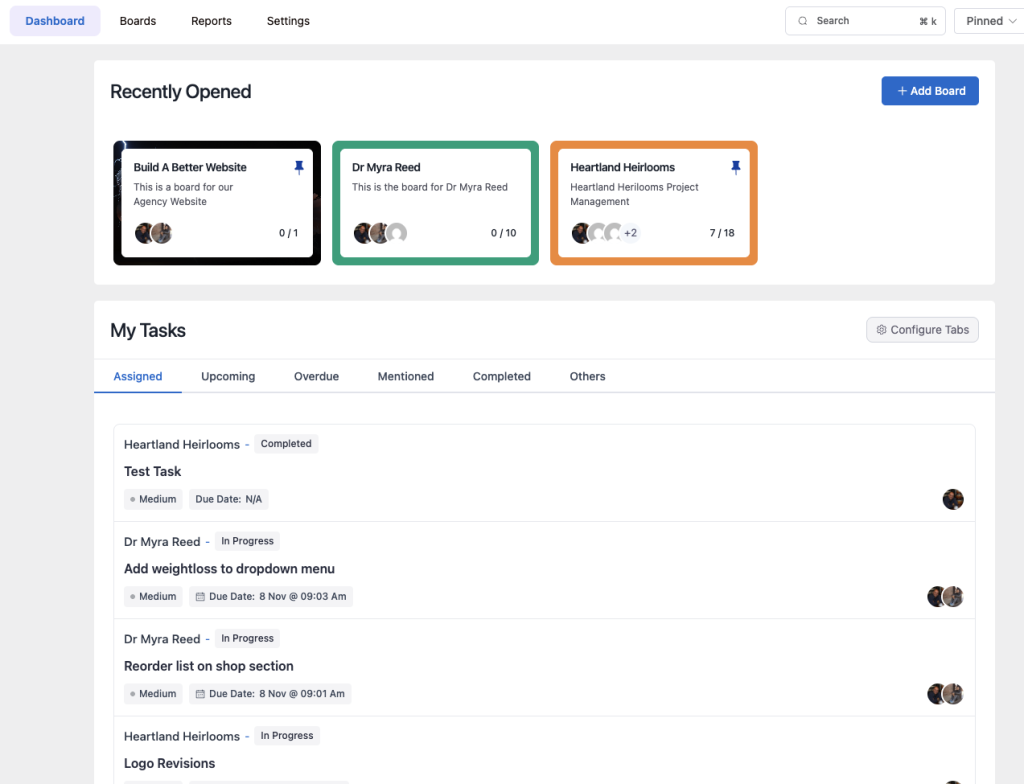Image resolution: width=1024 pixels, height=784 pixels.
Task: Open Configure Tabs
Action: click(922, 330)
